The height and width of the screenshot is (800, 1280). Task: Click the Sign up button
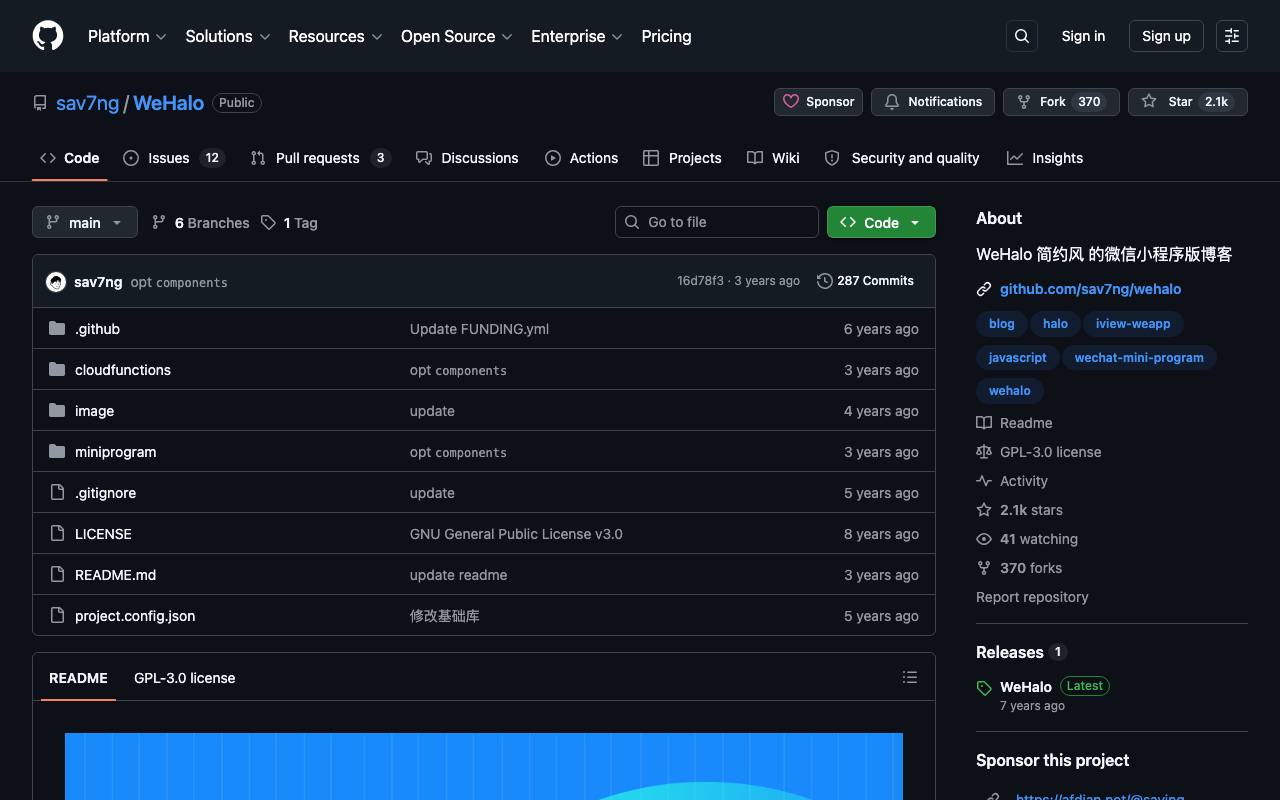click(1166, 36)
